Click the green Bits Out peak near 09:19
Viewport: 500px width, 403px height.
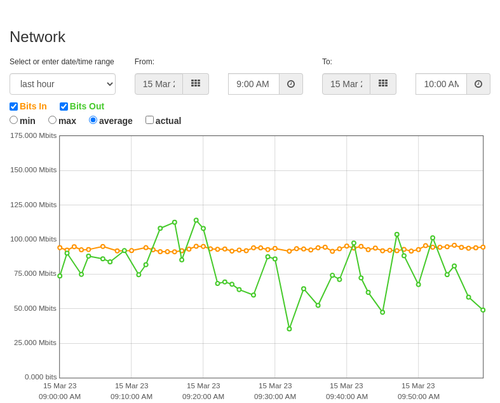point(196,220)
